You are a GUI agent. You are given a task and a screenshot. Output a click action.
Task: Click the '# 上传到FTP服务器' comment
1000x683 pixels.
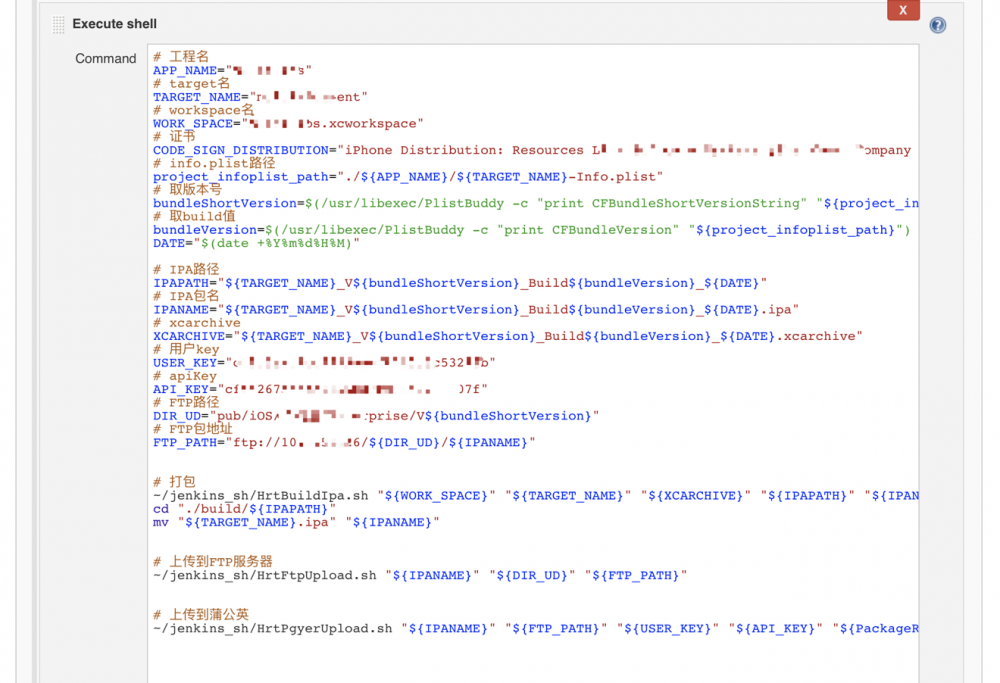coord(213,562)
